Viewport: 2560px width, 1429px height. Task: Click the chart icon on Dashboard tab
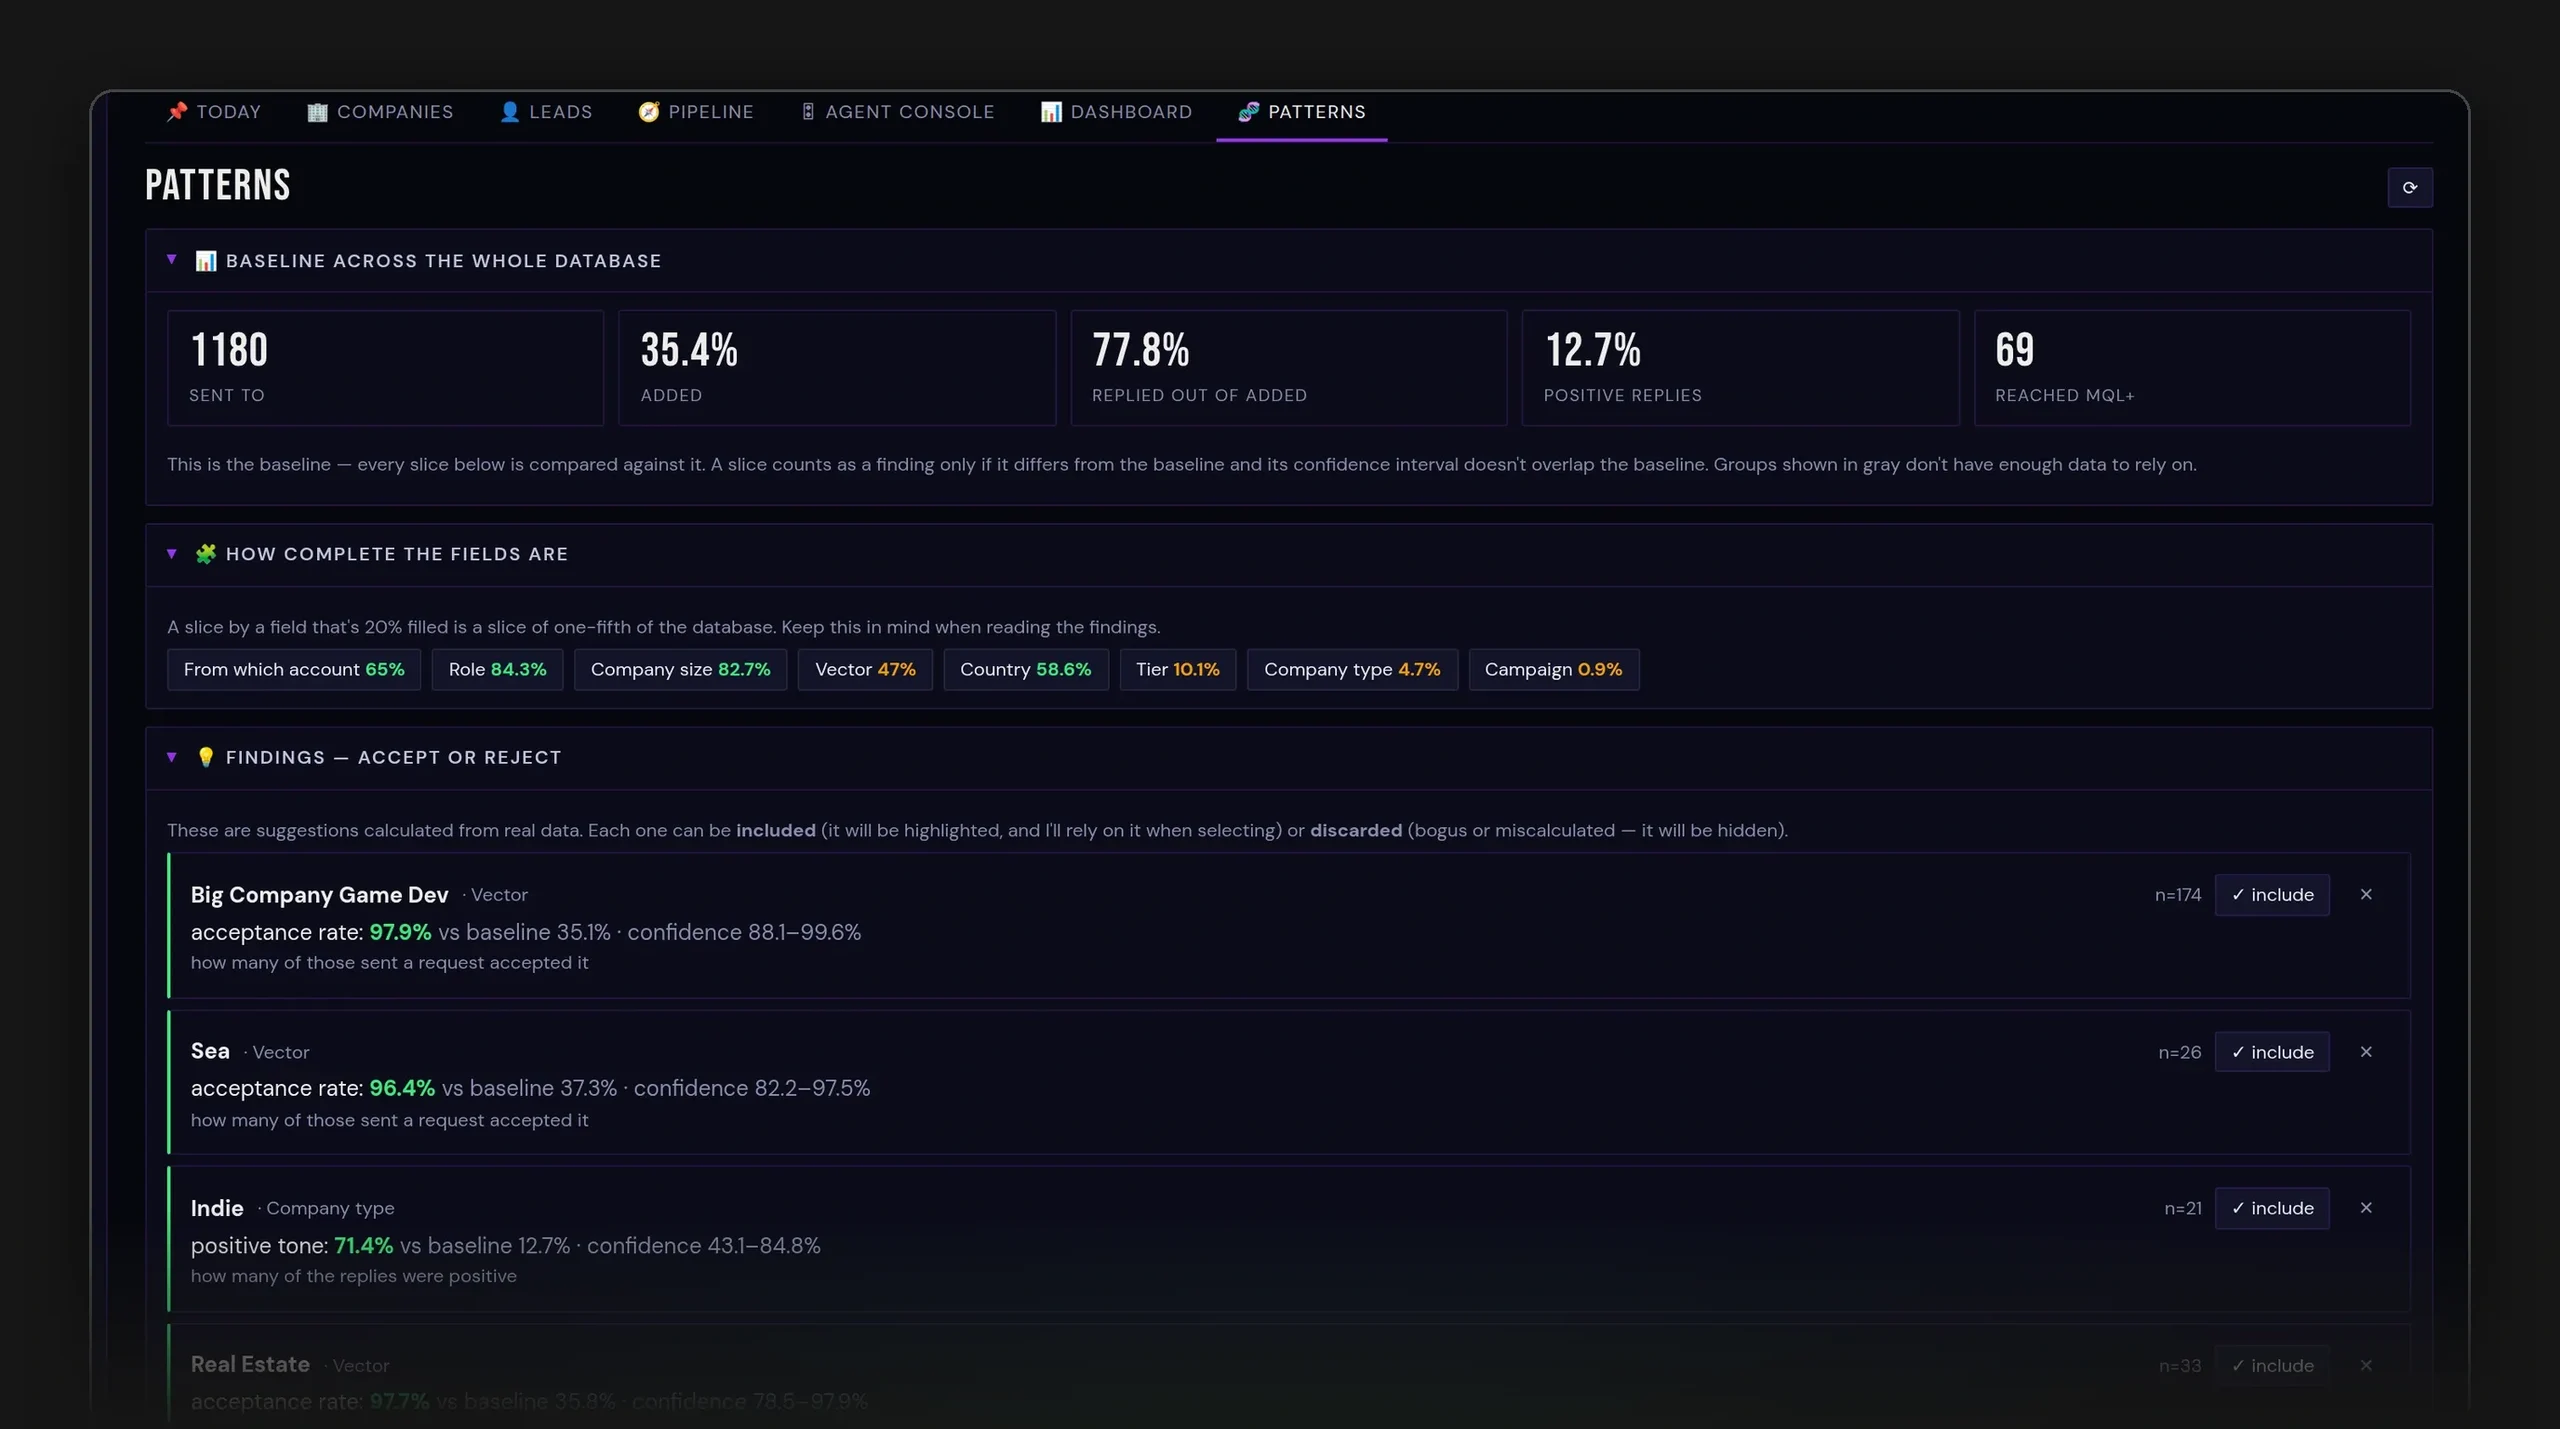pos(1050,111)
